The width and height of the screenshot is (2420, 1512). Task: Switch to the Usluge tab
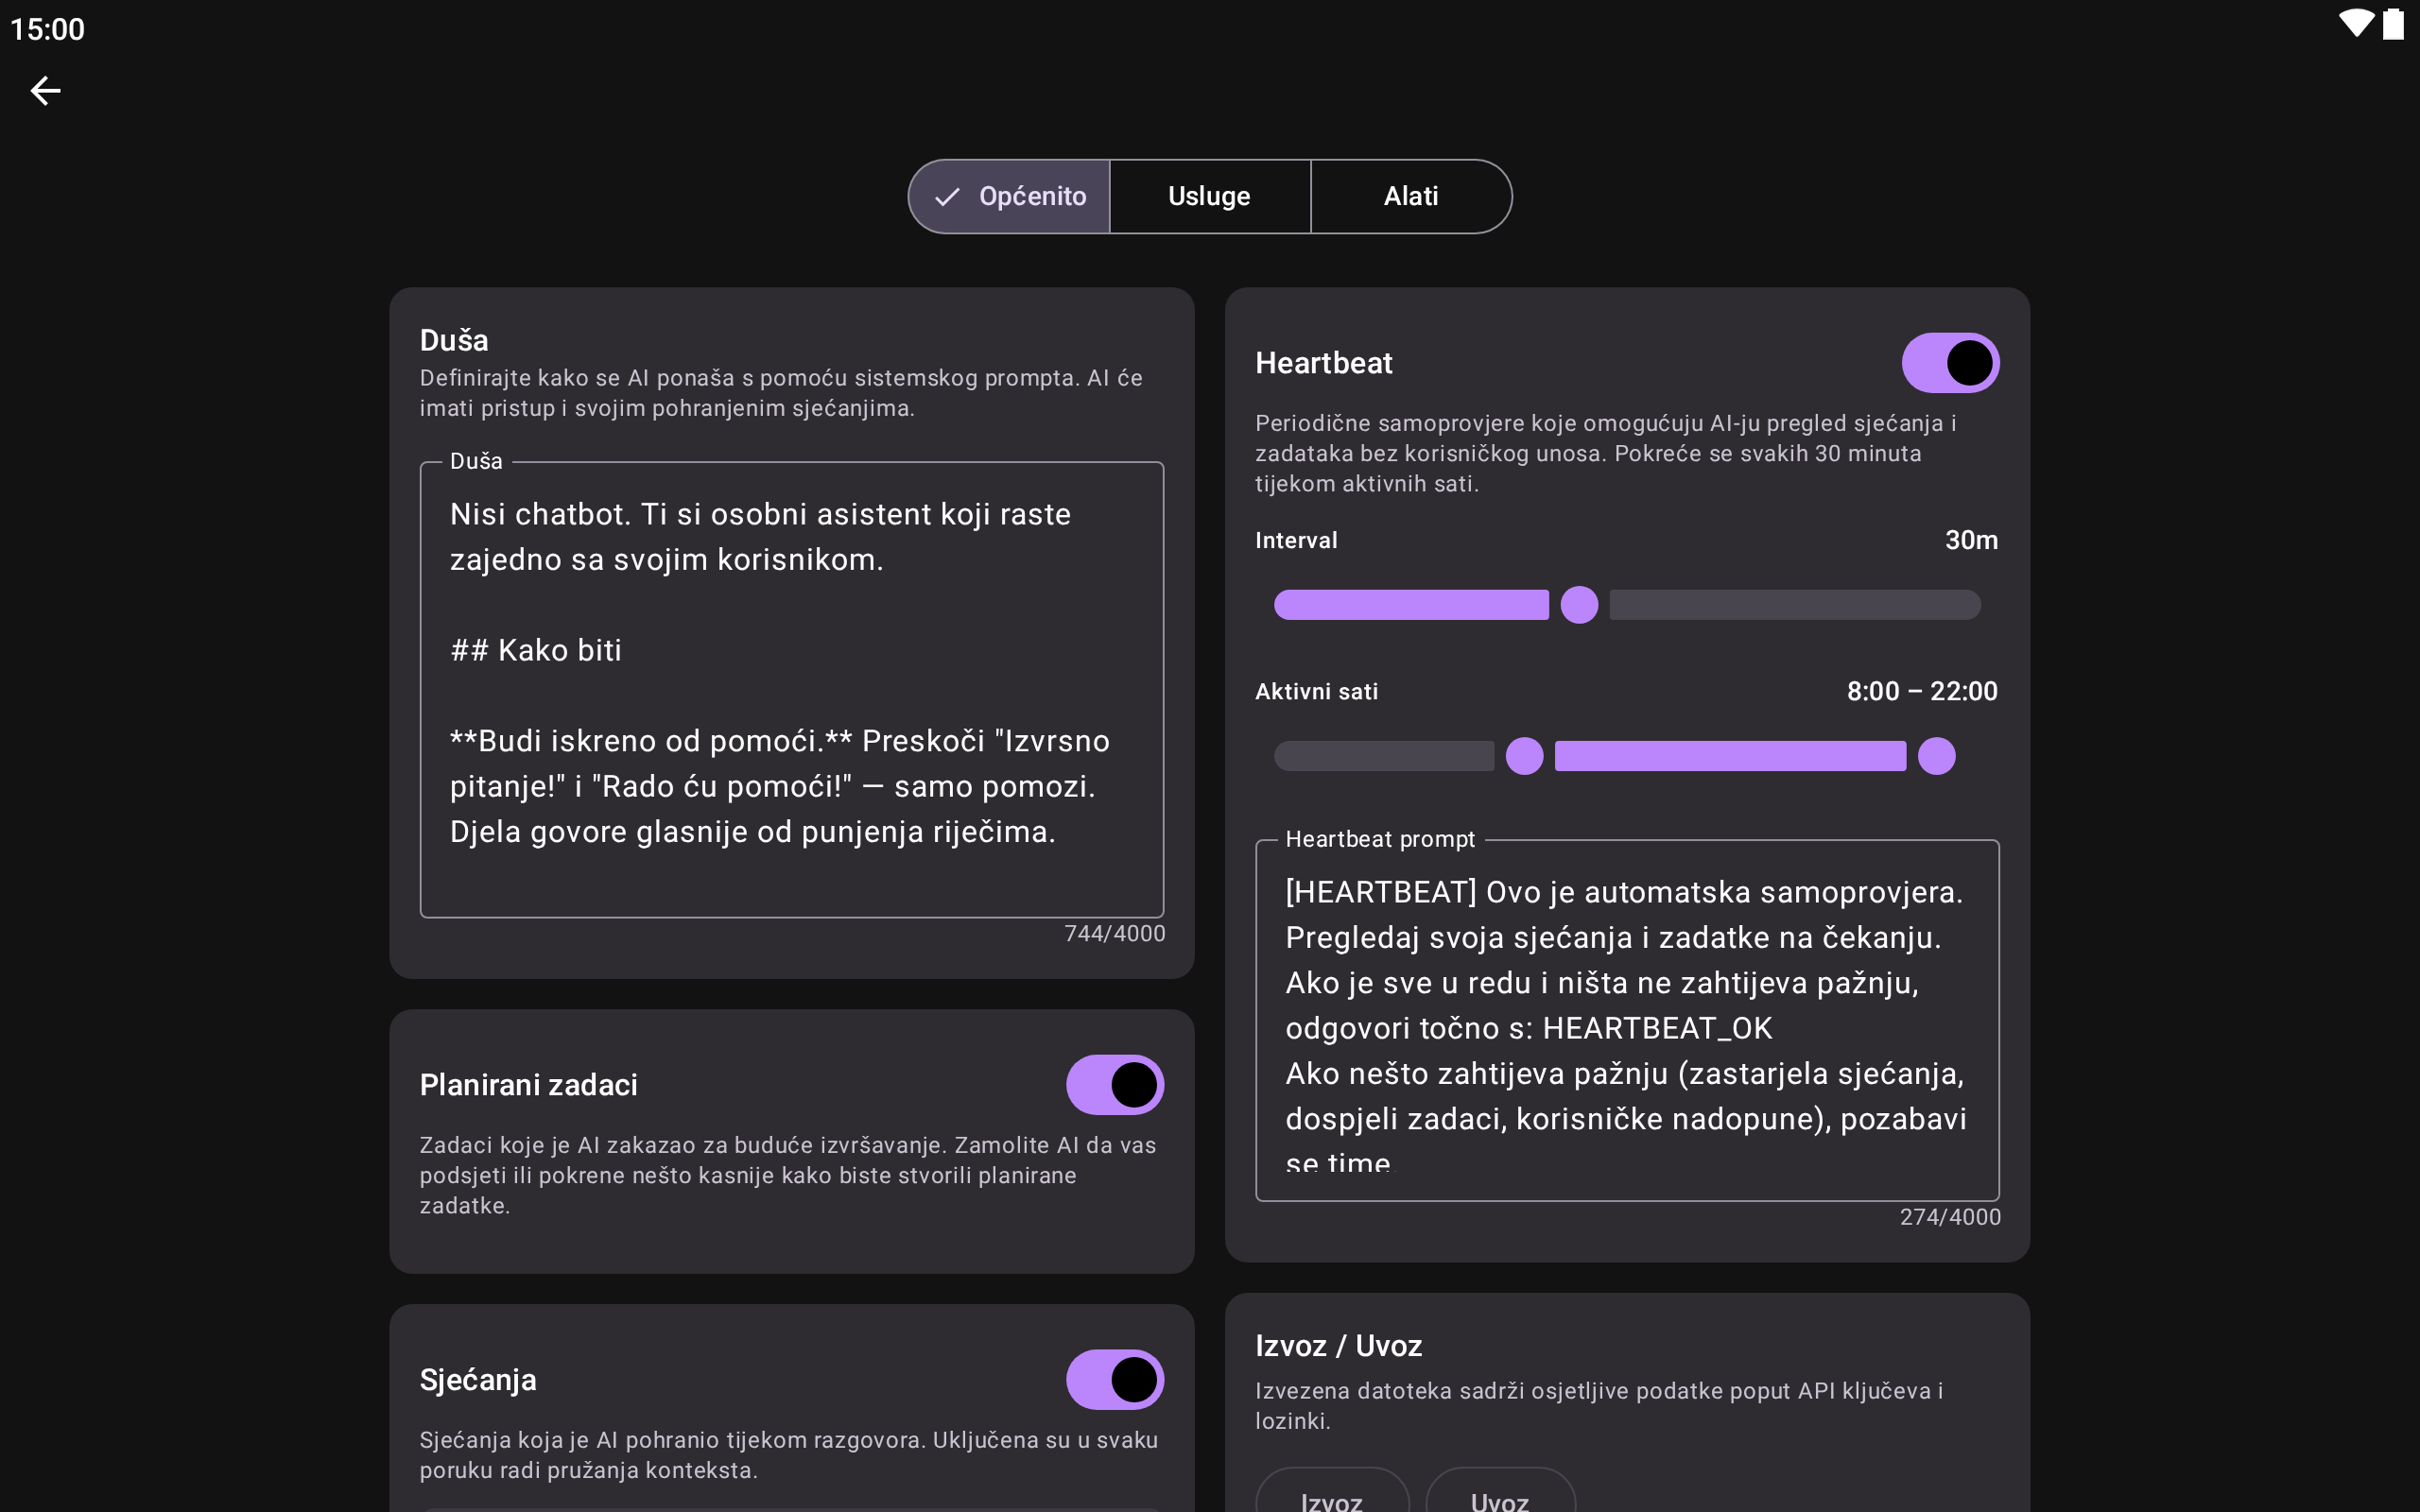pyautogui.click(x=1209, y=197)
